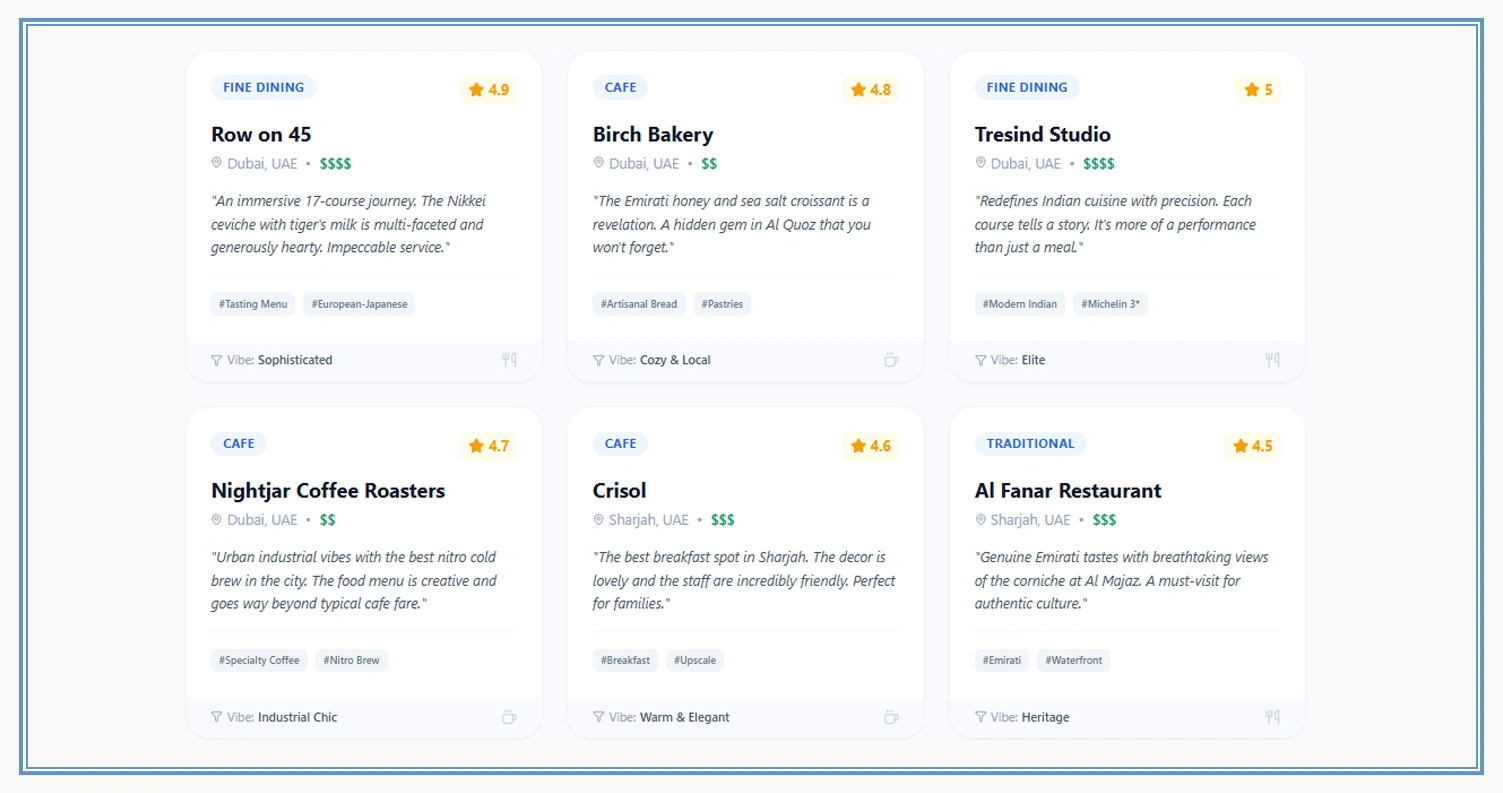Click the coffee cup icon on Birch Bakery card

(x=891, y=361)
